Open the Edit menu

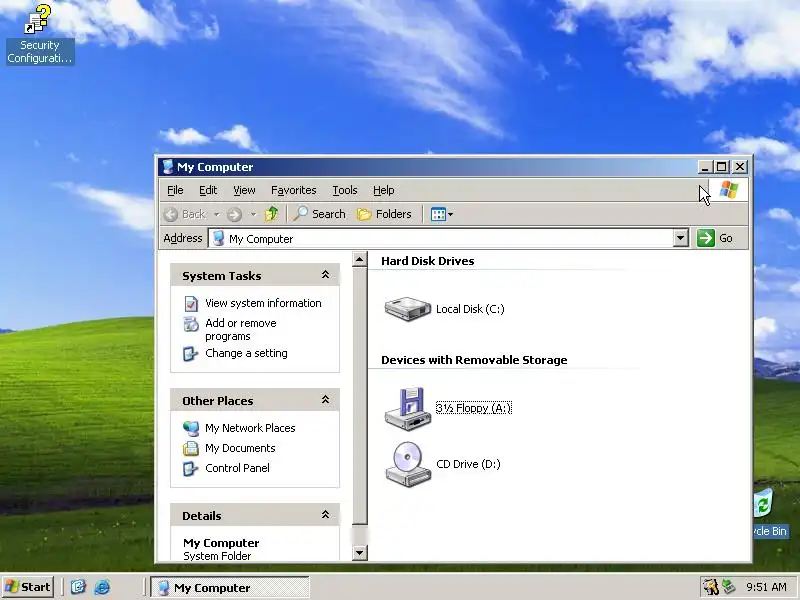point(208,190)
